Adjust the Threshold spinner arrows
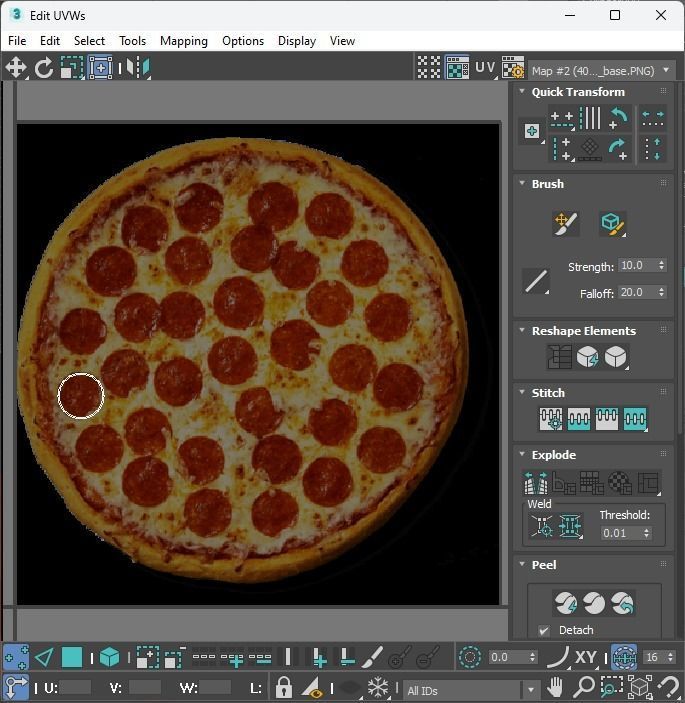This screenshot has height=703, width=685. [x=646, y=533]
